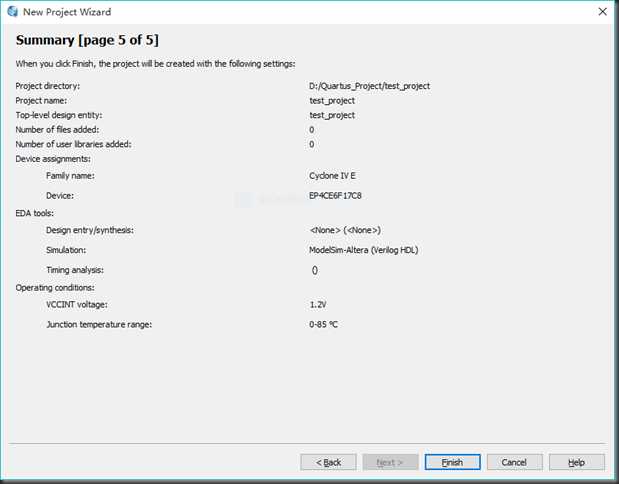Click the Simulation label
Screen dimensions: 619x484
[66, 250]
